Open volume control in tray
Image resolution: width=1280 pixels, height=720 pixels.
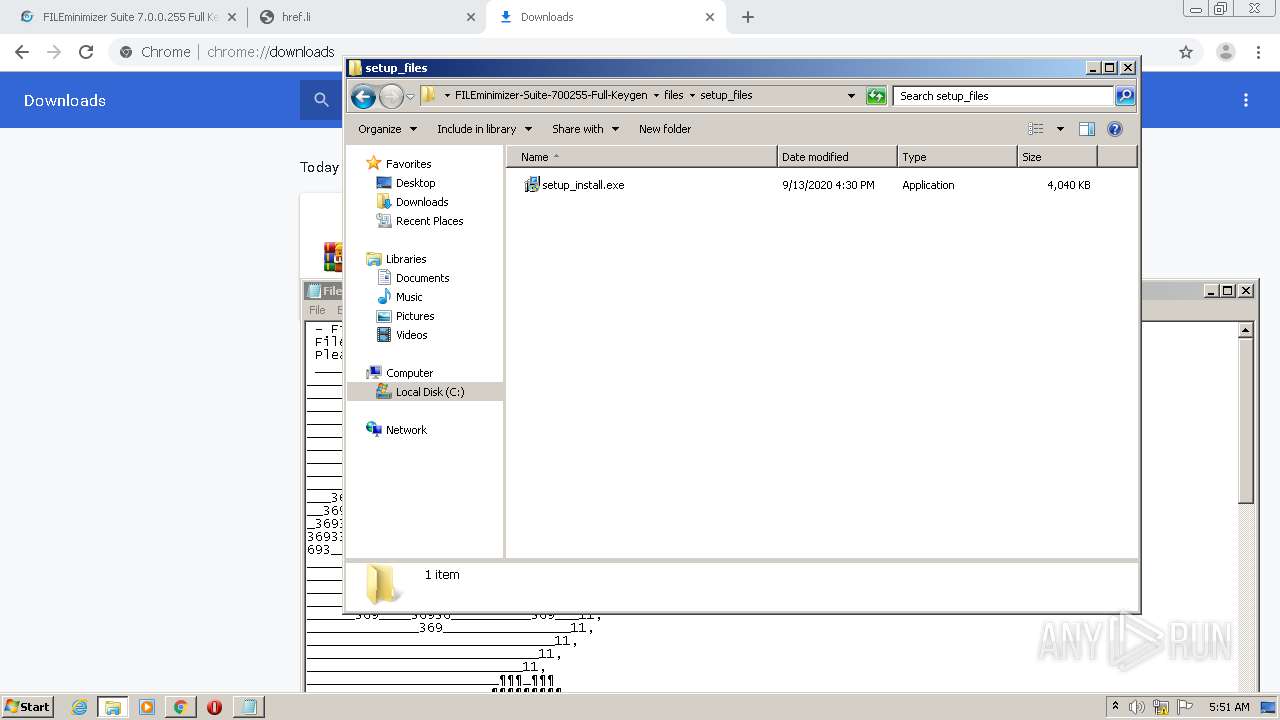click(1137, 707)
